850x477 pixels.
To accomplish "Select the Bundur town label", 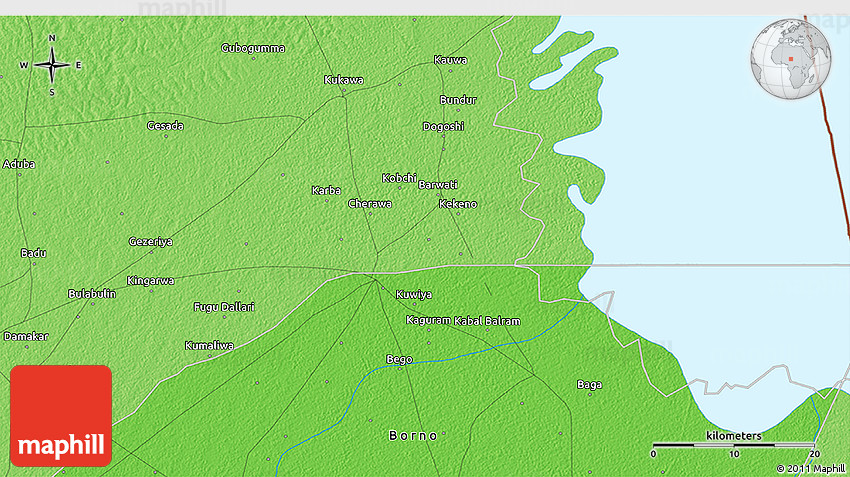I will 458,100.
